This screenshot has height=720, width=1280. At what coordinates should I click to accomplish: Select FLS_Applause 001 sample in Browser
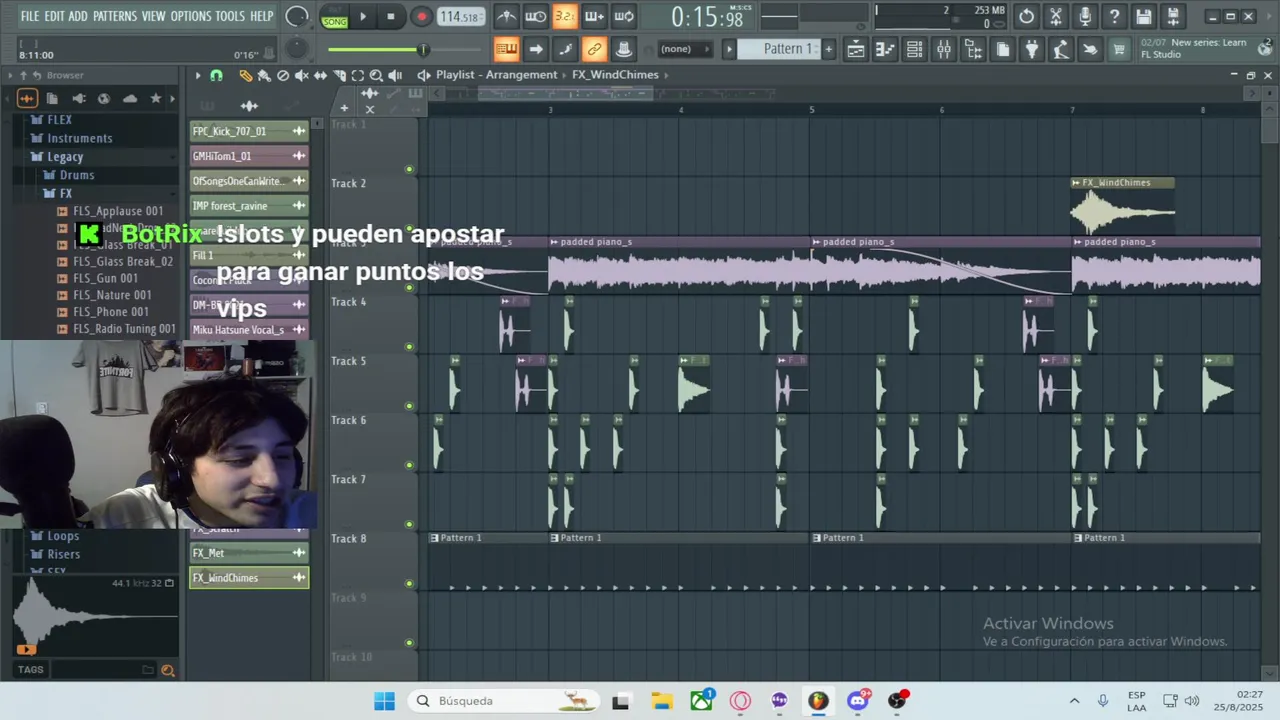point(117,211)
